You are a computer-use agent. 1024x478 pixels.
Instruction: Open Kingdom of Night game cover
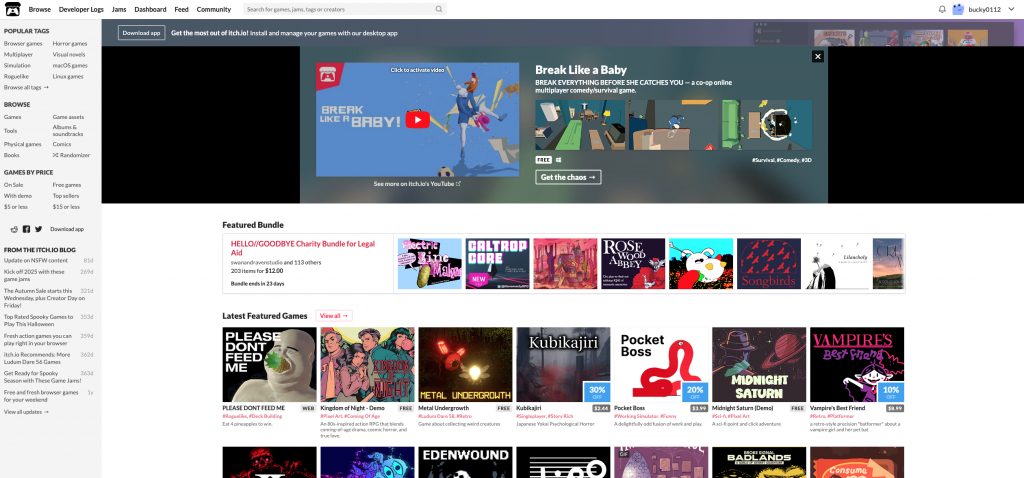[368, 364]
